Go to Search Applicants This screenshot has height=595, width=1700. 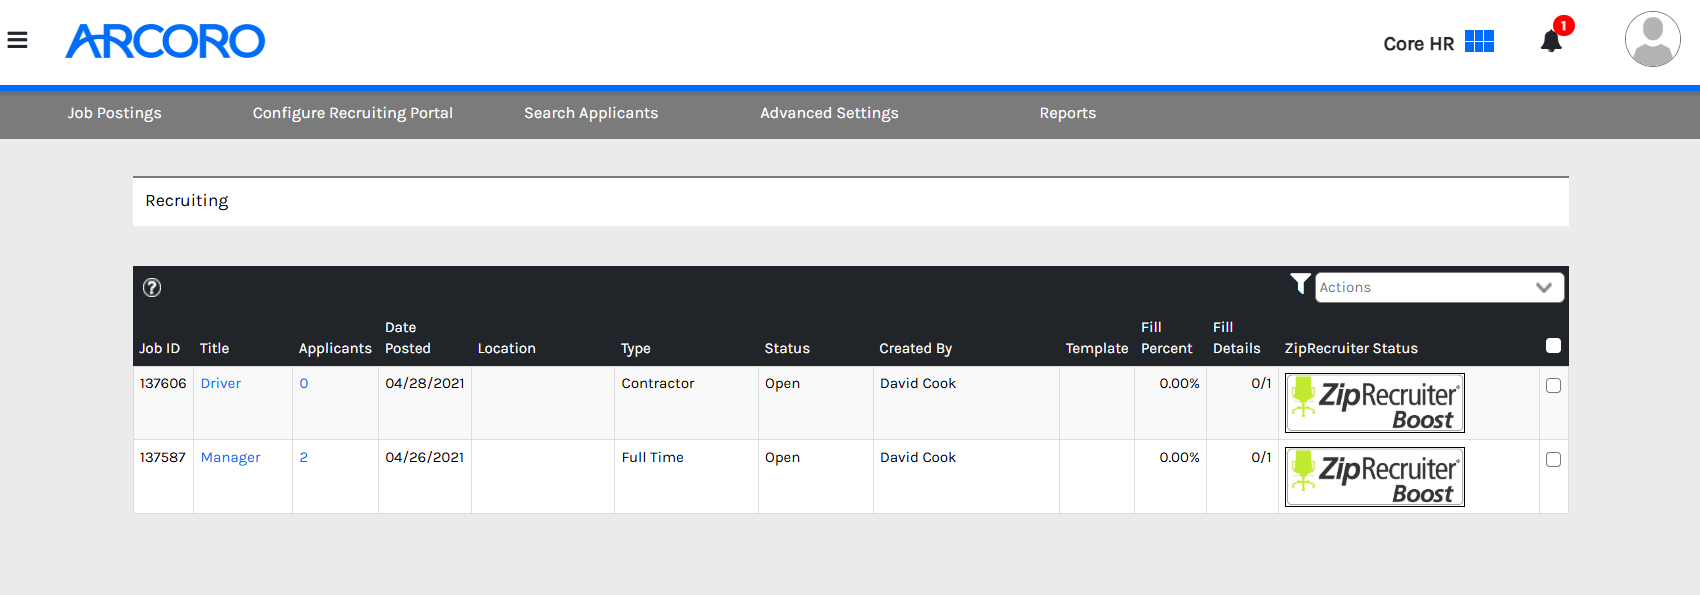pyautogui.click(x=591, y=113)
